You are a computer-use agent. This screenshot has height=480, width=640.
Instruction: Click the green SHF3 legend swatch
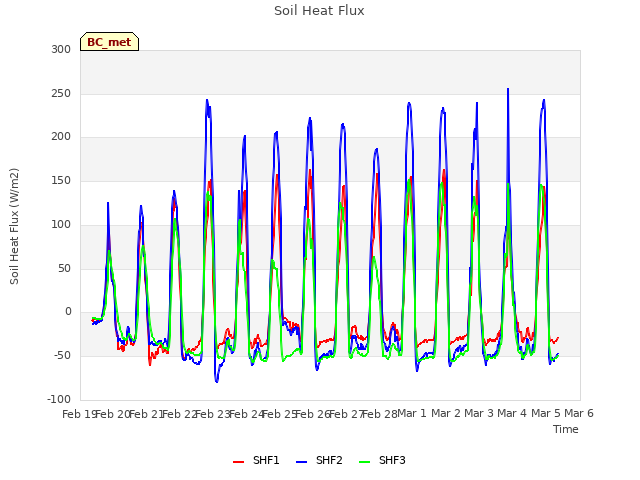coord(364,462)
